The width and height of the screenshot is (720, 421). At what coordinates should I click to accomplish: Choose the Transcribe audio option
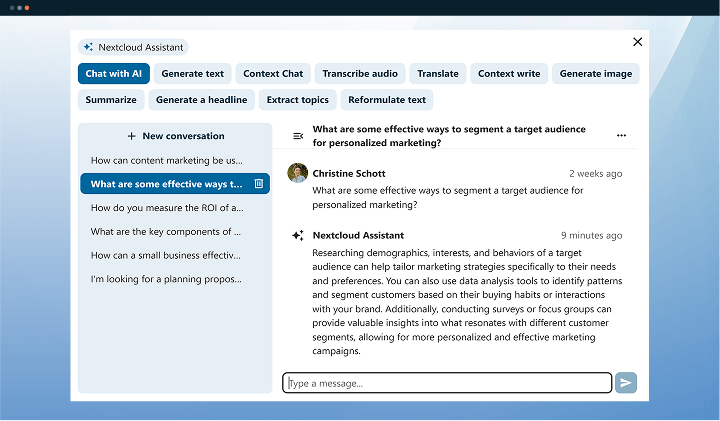359,74
